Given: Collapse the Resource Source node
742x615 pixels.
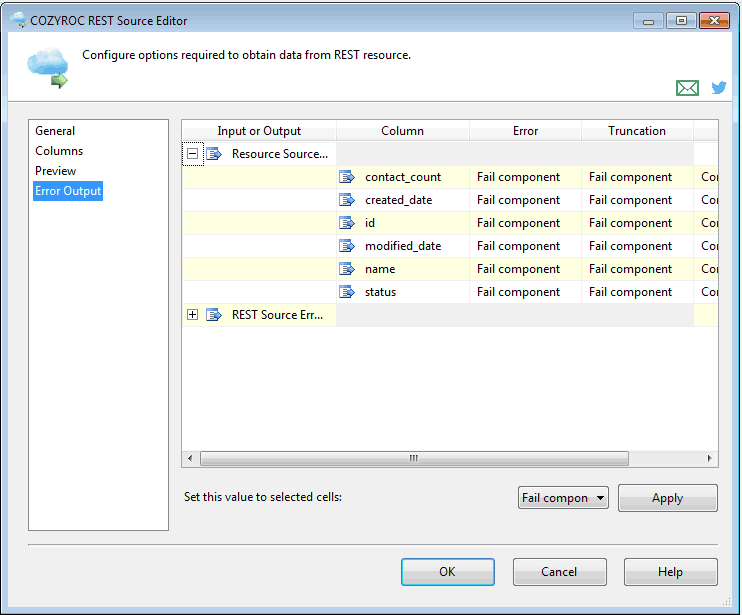Looking at the screenshot, I should pyautogui.click(x=193, y=154).
